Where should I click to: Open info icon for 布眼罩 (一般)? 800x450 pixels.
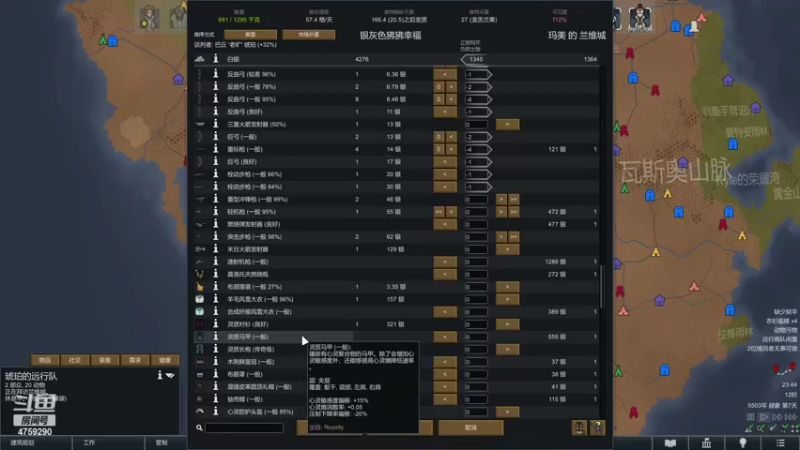tap(215, 374)
